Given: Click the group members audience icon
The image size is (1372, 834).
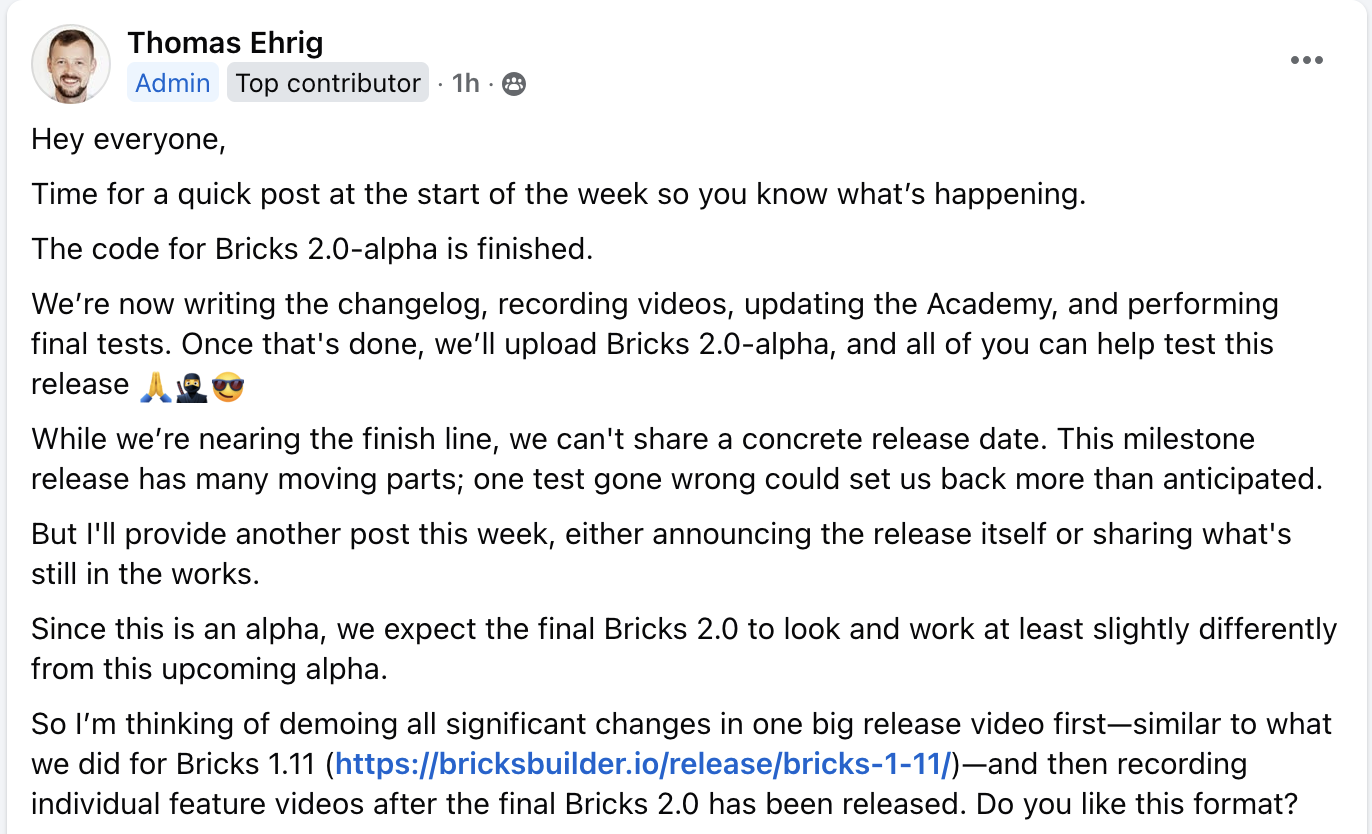Looking at the screenshot, I should 513,84.
